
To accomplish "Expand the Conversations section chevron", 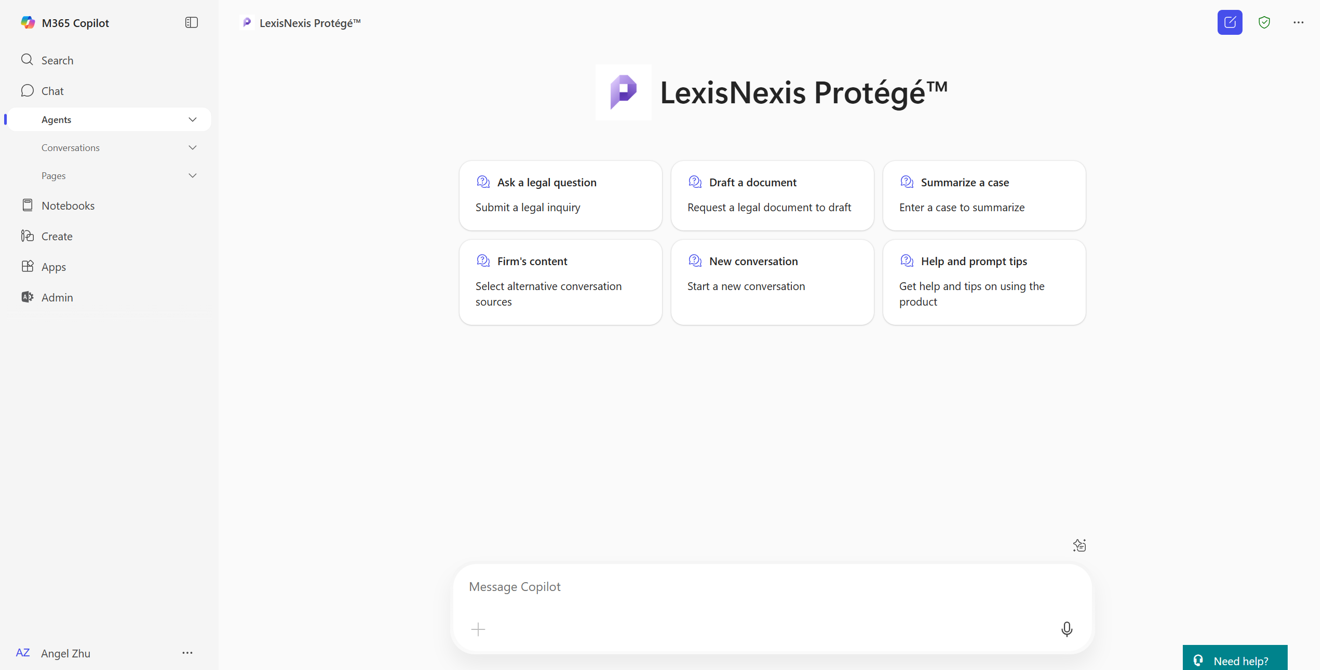I will (192, 148).
